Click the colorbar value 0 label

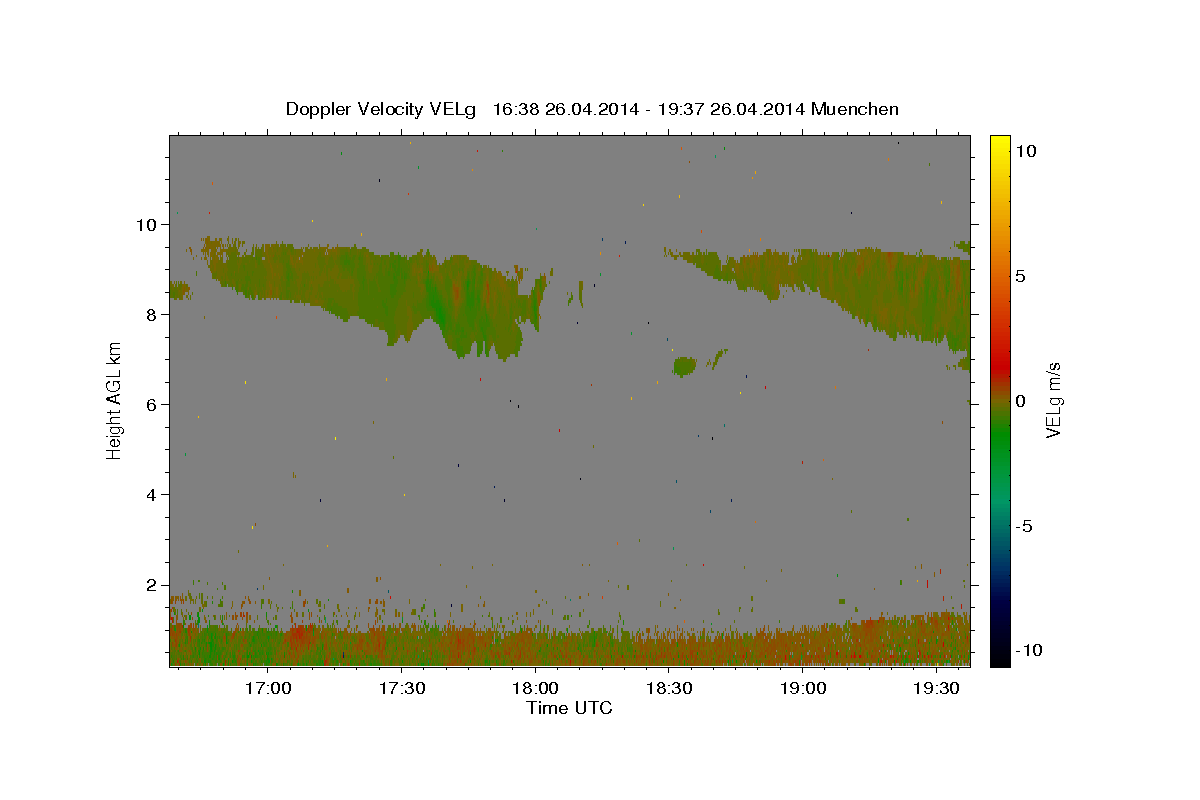(x=1020, y=401)
